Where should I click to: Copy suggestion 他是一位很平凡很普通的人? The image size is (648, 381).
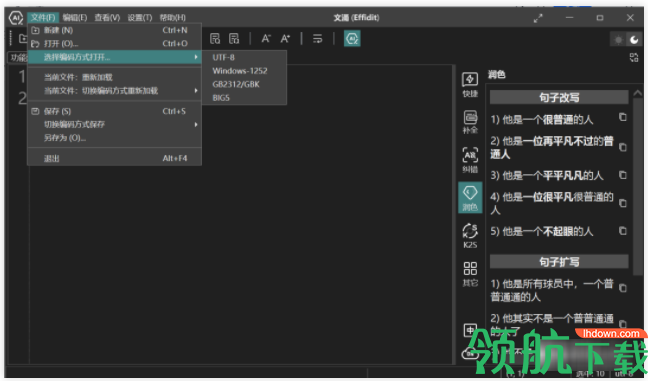[623, 203]
